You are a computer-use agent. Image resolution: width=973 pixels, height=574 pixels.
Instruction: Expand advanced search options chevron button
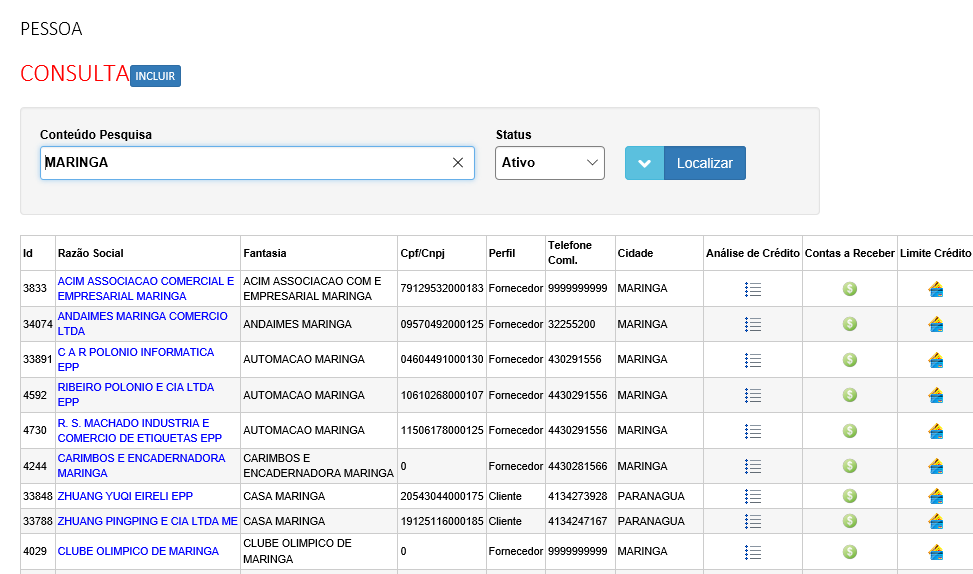coord(644,163)
